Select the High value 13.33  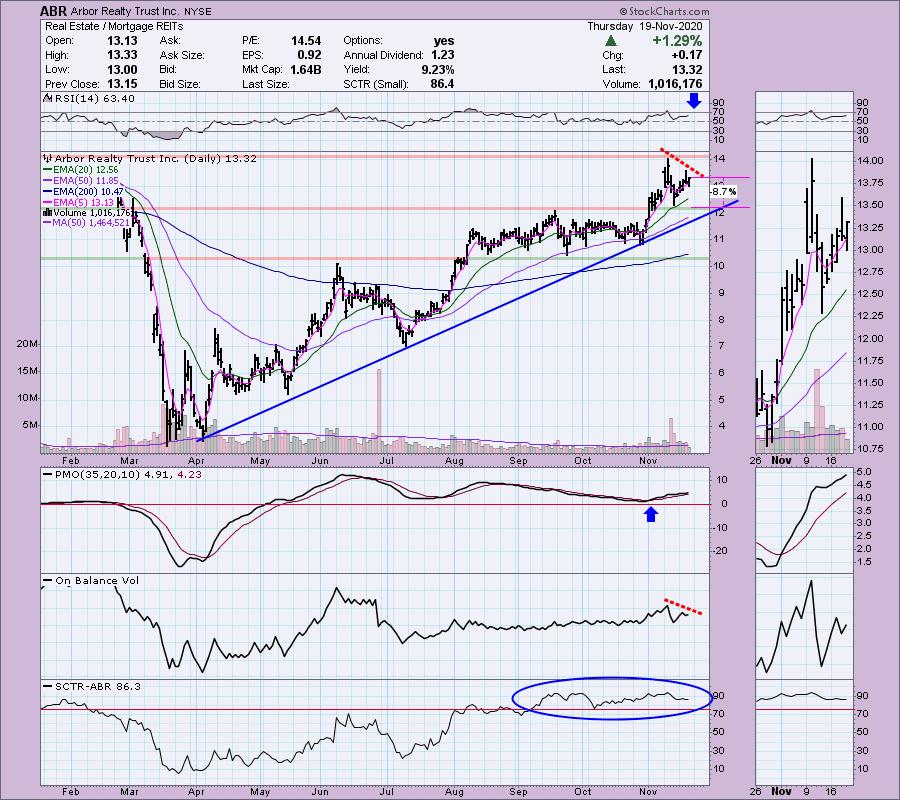point(122,55)
